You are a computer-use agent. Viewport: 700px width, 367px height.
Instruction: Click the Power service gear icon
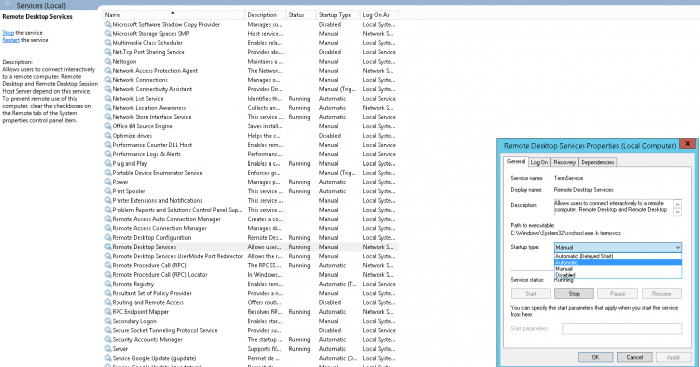tap(108, 182)
